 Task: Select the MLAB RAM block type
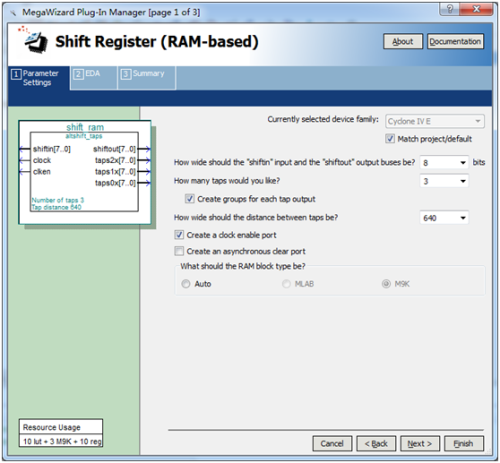coord(286,284)
